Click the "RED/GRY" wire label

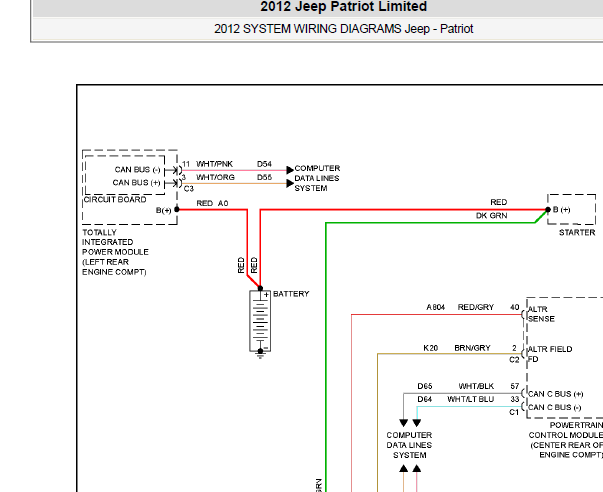pyautogui.click(x=476, y=307)
